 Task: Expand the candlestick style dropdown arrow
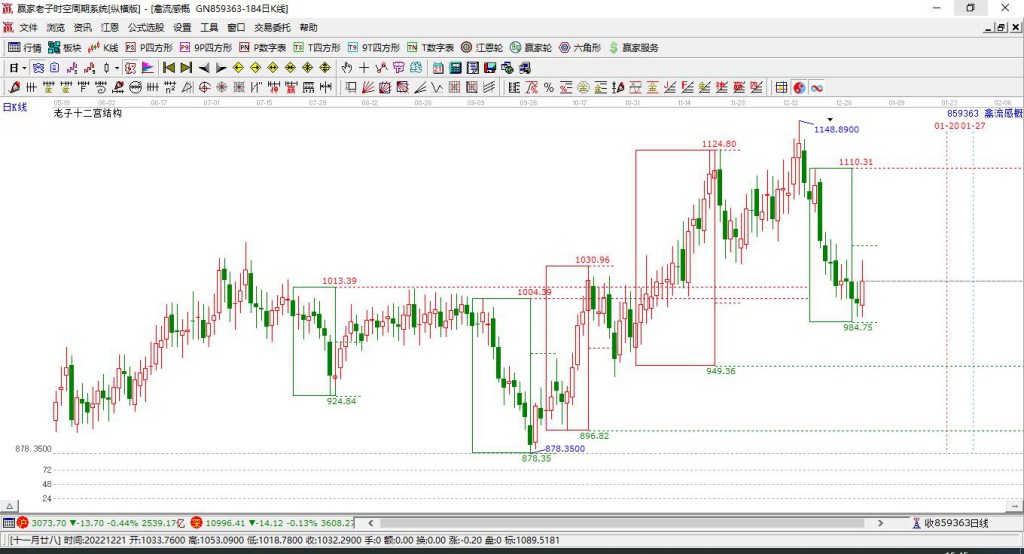coord(117,67)
